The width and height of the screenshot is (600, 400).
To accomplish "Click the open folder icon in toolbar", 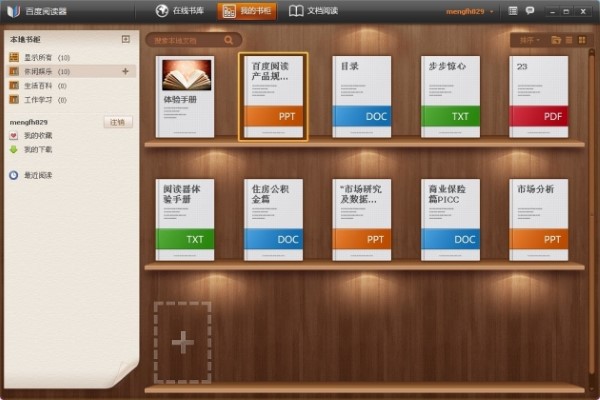I will coord(555,40).
